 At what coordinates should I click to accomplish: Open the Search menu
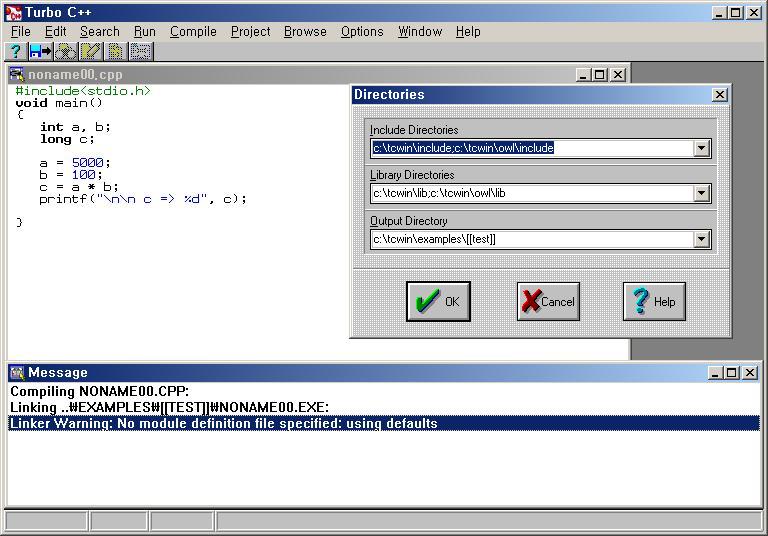click(x=99, y=32)
